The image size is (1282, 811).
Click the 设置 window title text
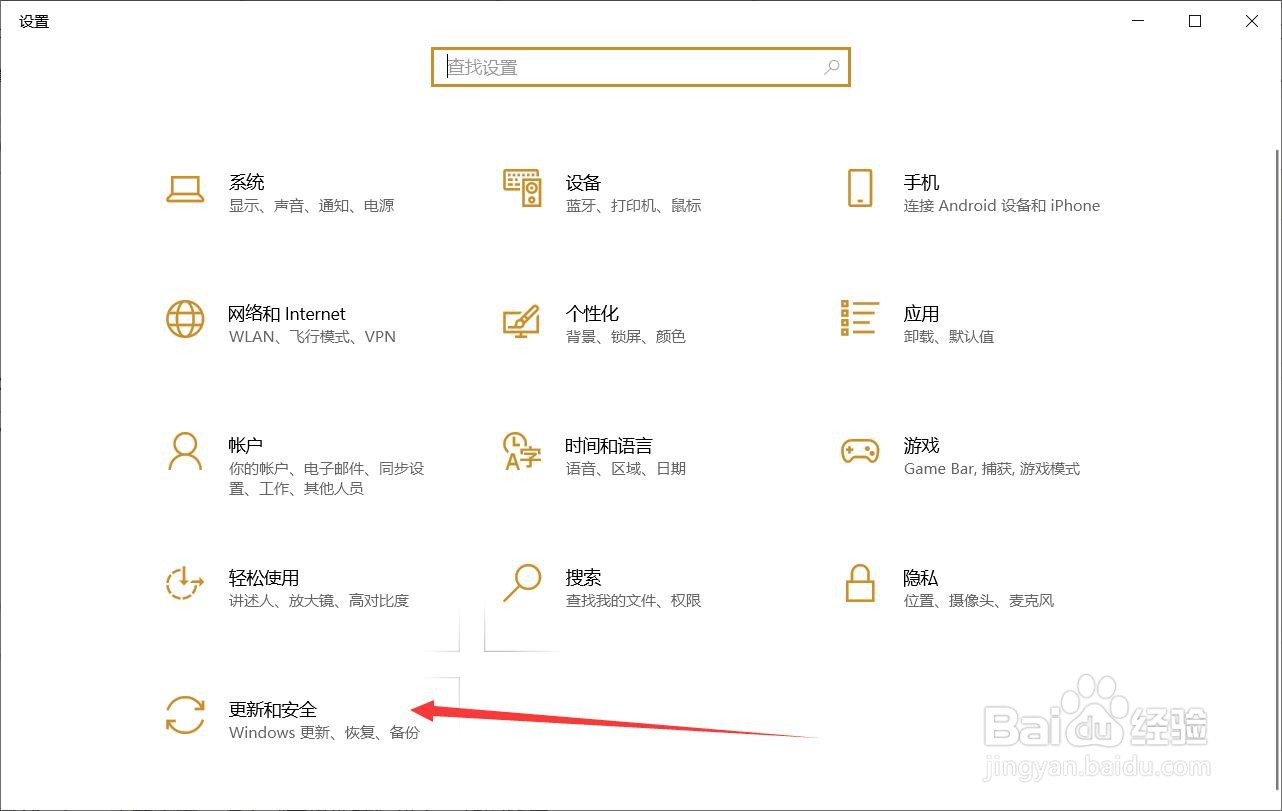(x=33, y=21)
